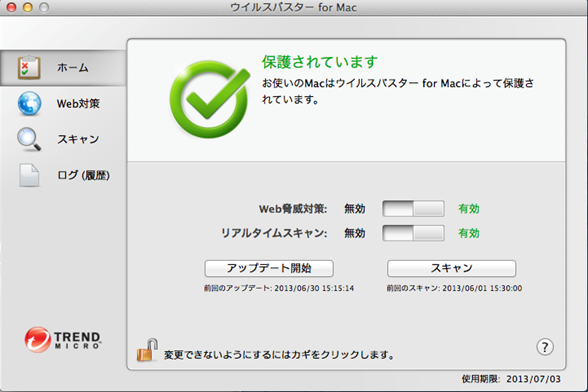Screen dimensions: 588x392
Task: Open the ログ (履歴) sidebar label
Action: 83,175
